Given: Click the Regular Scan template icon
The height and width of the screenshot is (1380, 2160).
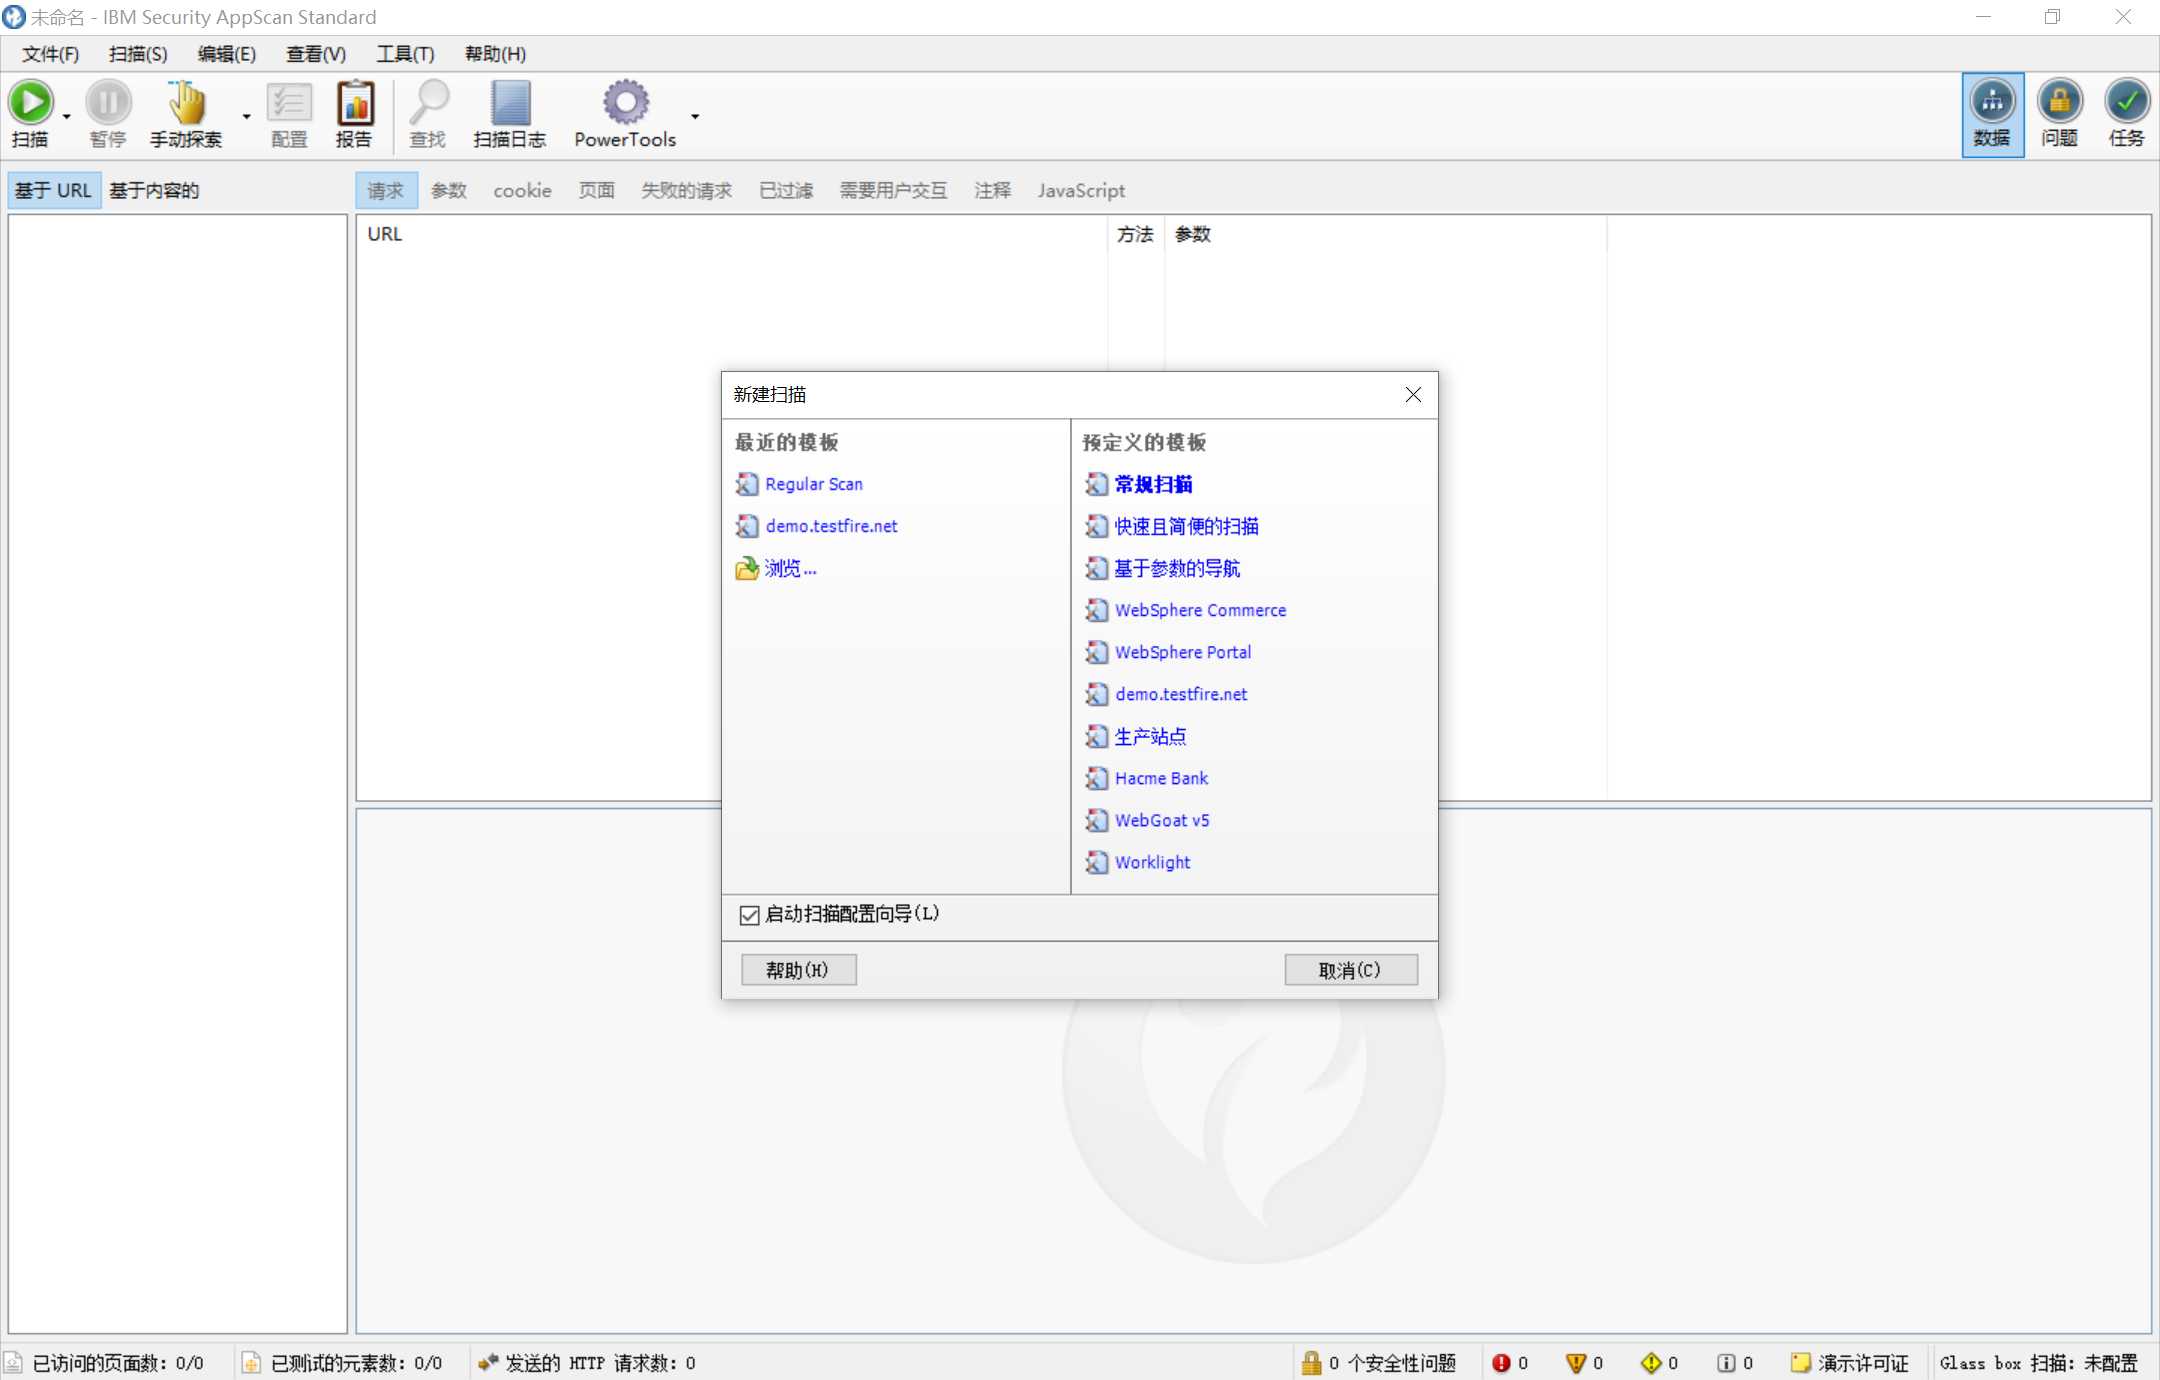Looking at the screenshot, I should coord(747,484).
